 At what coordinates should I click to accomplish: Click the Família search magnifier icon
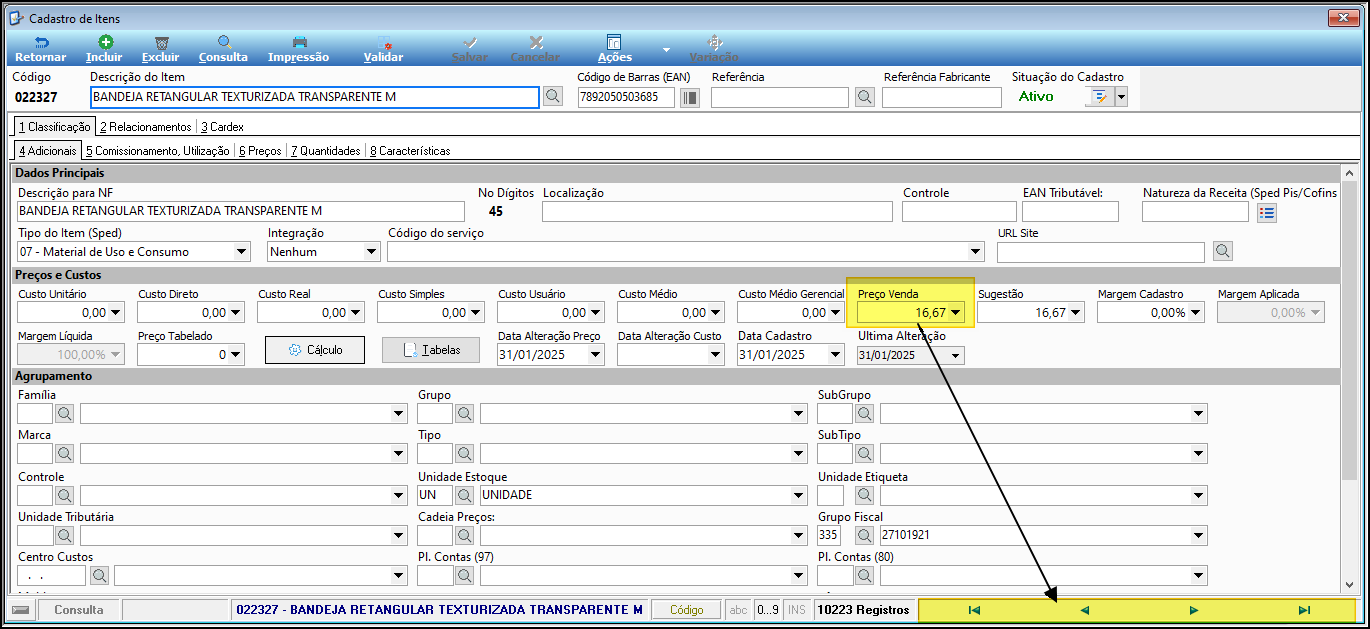[x=64, y=413]
